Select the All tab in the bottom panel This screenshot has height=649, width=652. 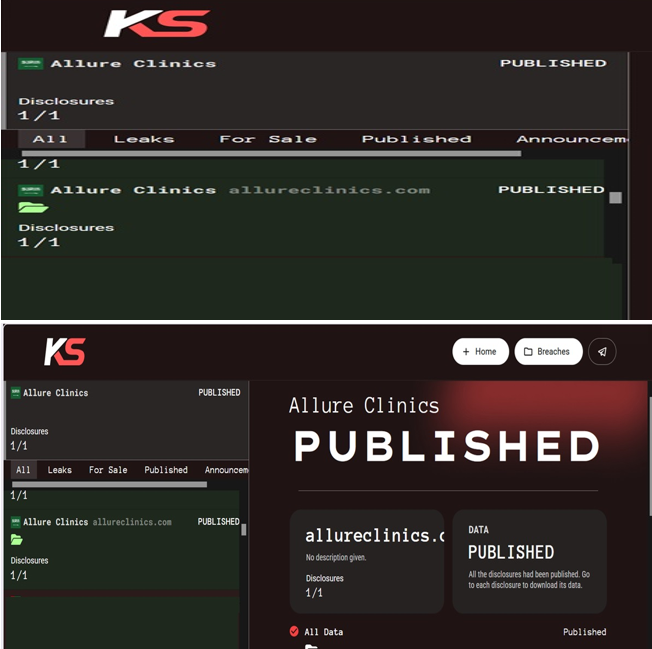tap(23, 470)
